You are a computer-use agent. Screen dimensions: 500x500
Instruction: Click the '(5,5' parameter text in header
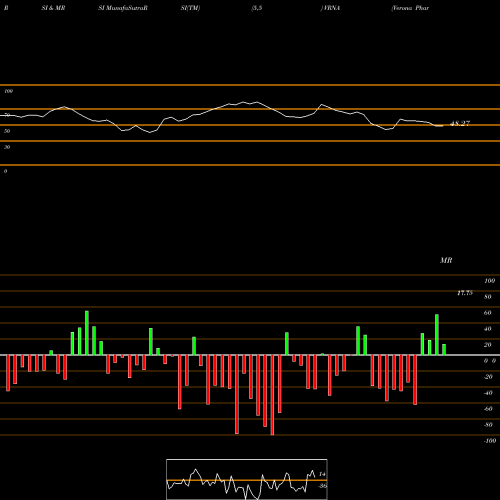point(256,8)
